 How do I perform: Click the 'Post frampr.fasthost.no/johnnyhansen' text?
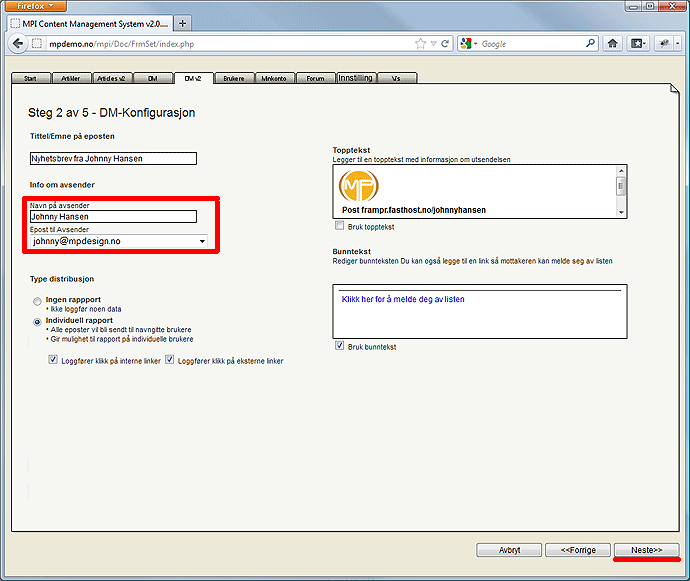(x=414, y=210)
